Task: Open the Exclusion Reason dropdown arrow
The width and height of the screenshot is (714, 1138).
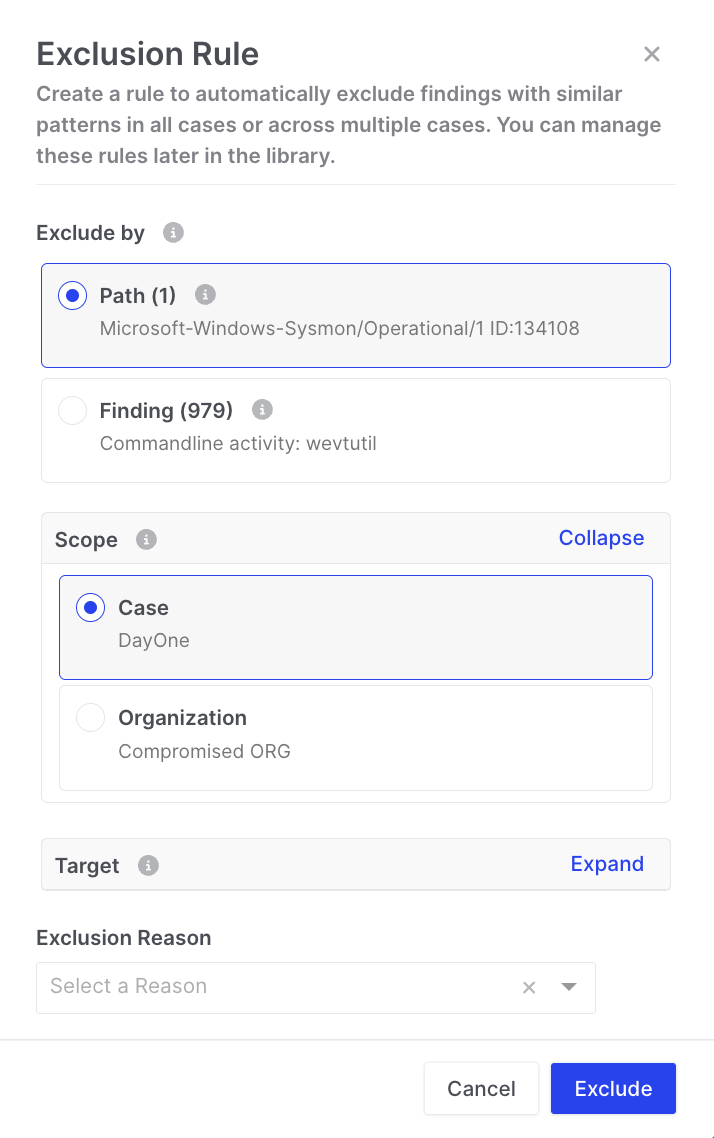Action: point(569,987)
